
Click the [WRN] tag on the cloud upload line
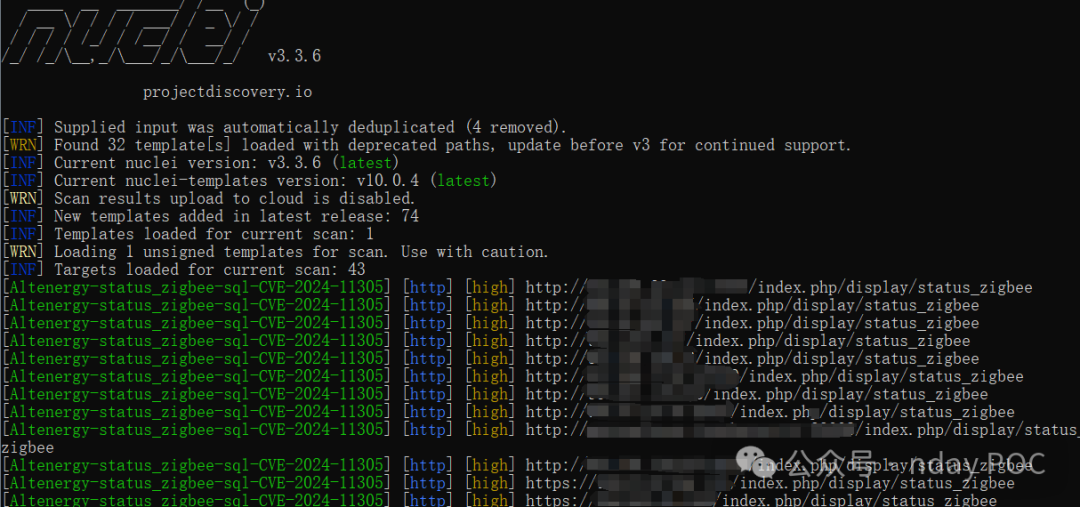click(24, 199)
